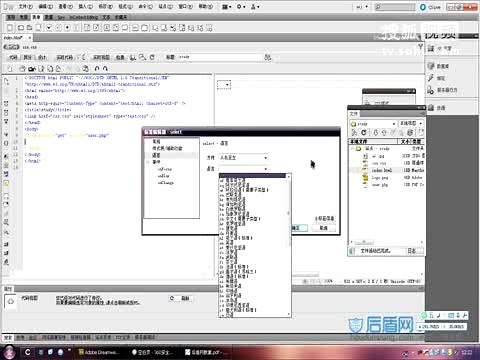This screenshot has height=360, width=480.
Task: Open the css.css related file link
Action: click(30, 48)
